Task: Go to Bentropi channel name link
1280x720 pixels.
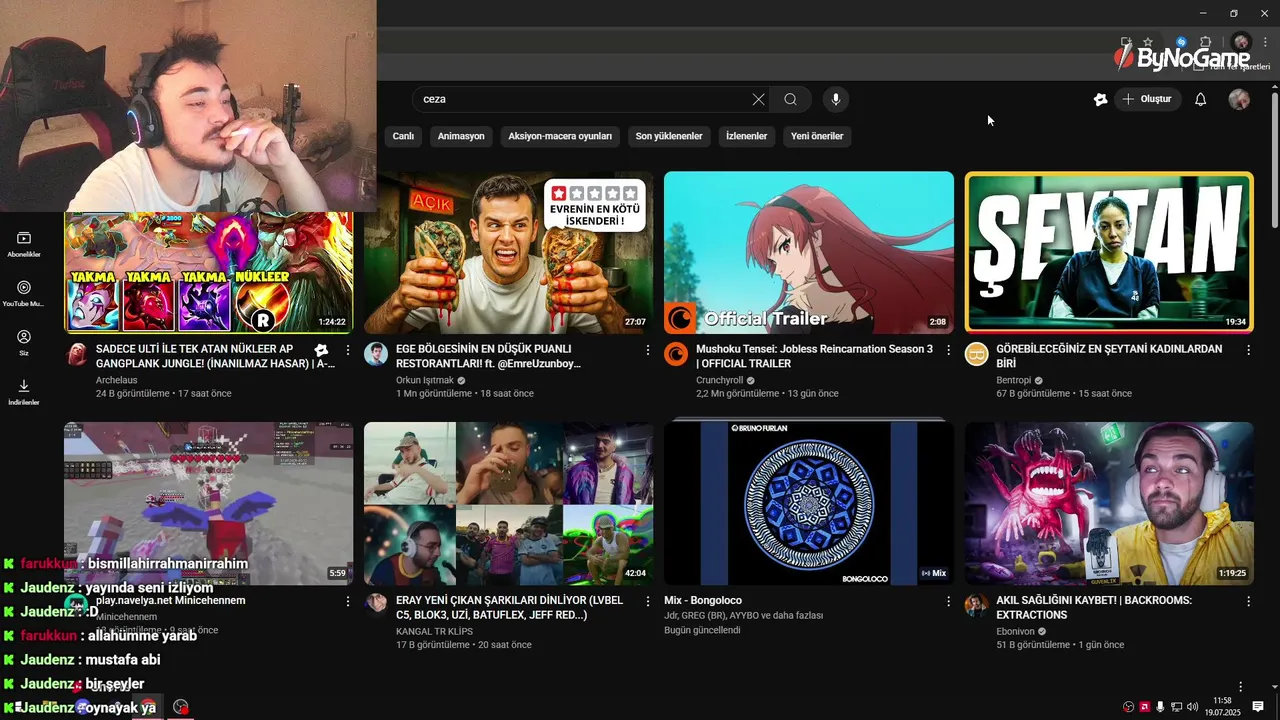Action: [x=1013, y=380]
